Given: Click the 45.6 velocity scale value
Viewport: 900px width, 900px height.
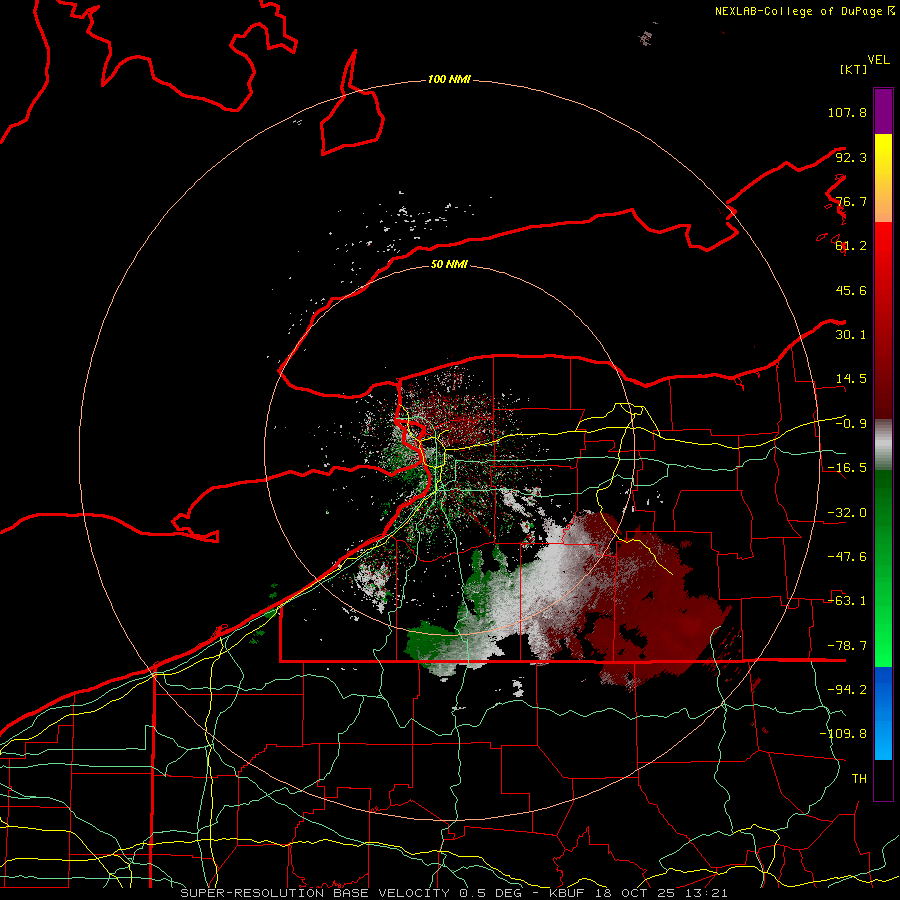Looking at the screenshot, I should point(851,290).
